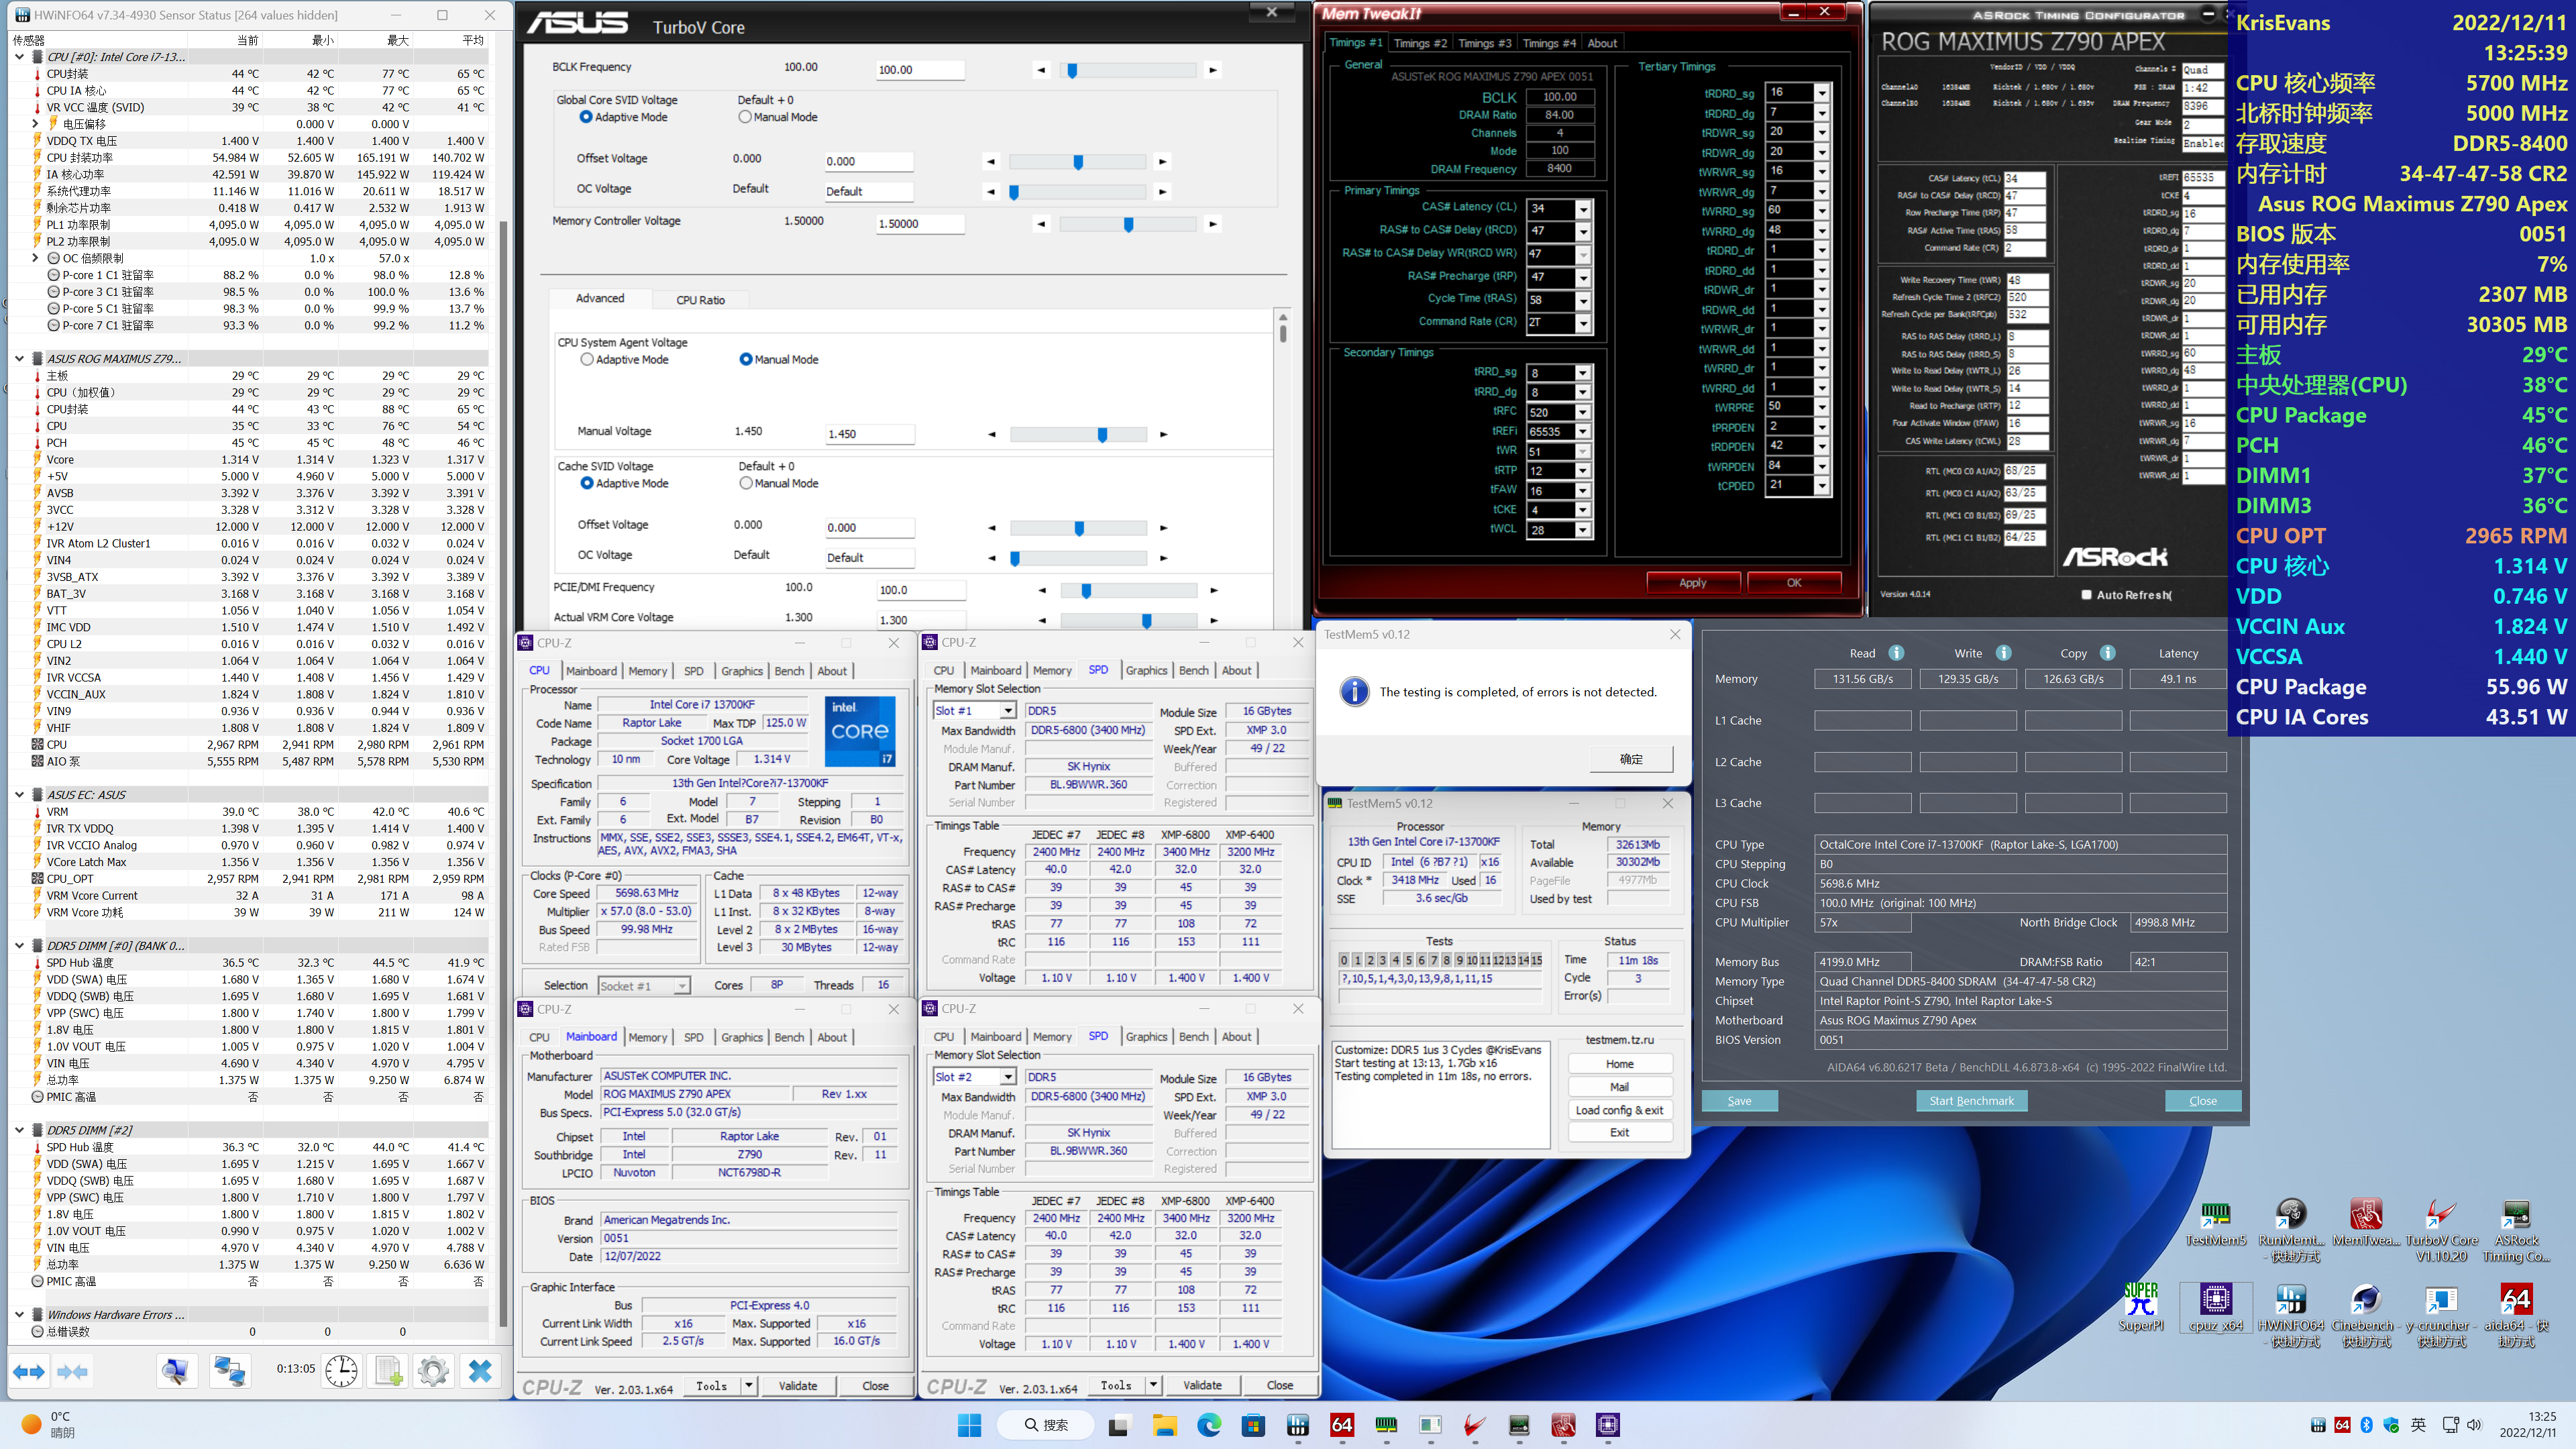Image resolution: width=2576 pixels, height=1449 pixels.
Task: Click Read info icon in AIDA64 benchmark
Action: click(1896, 653)
